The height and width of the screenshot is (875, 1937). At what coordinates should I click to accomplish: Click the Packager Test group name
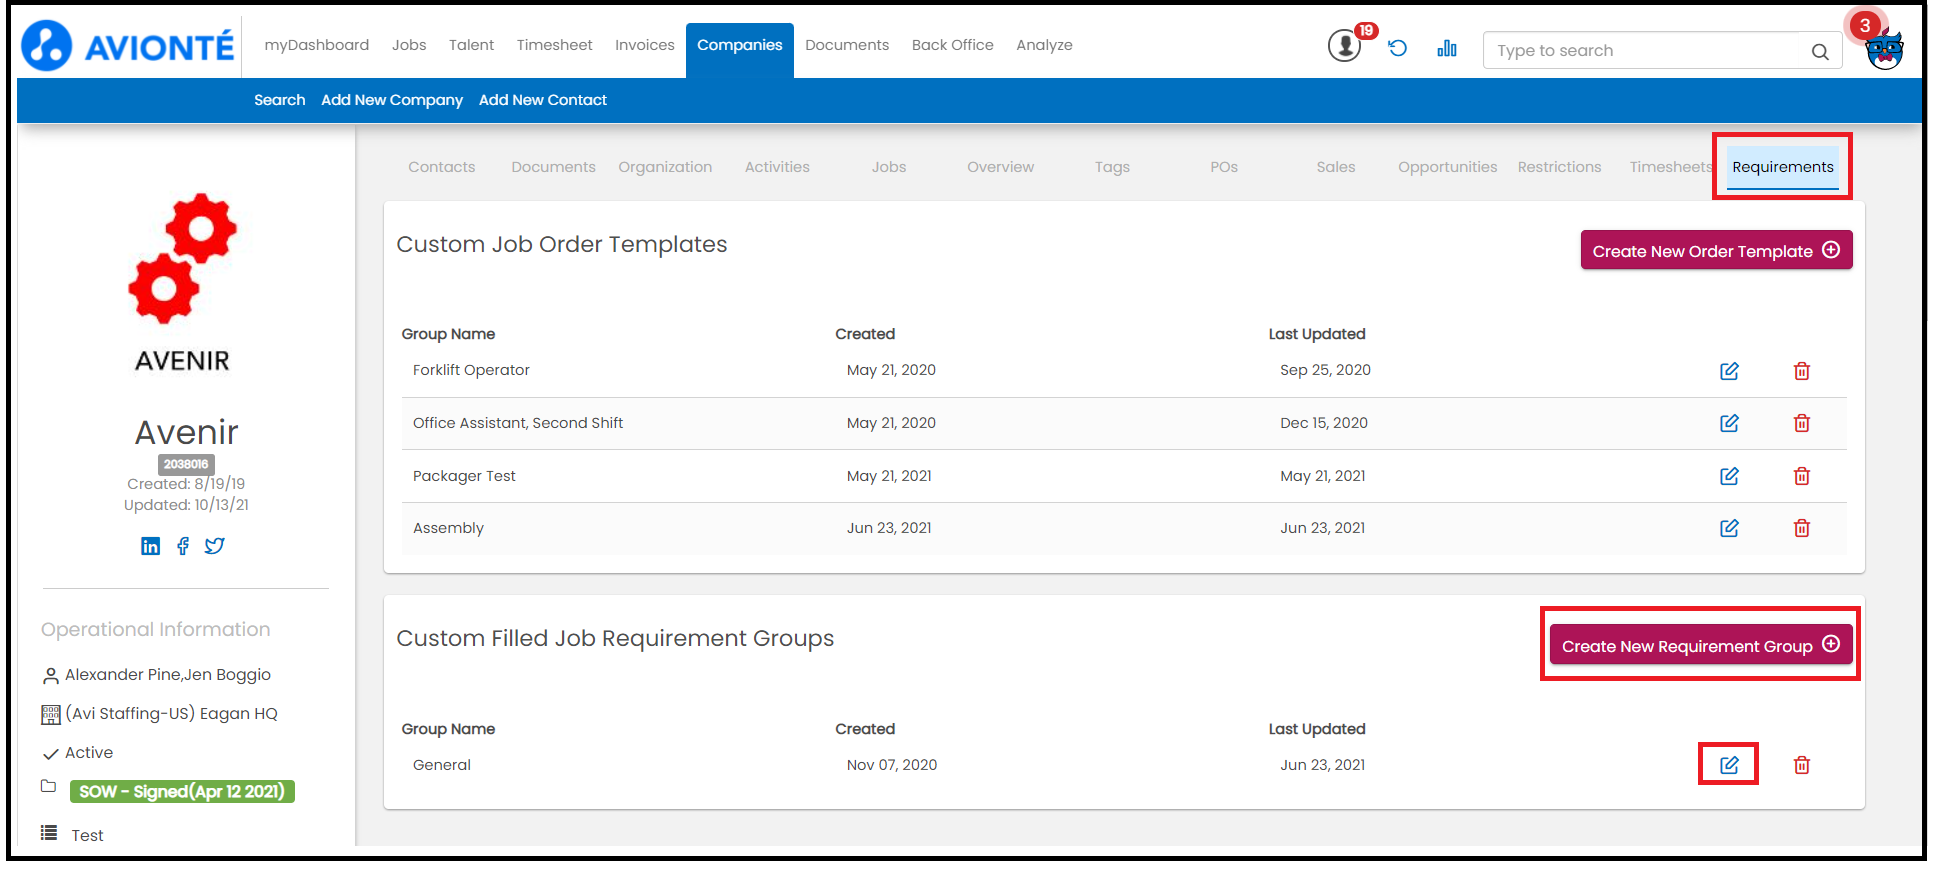click(x=464, y=476)
